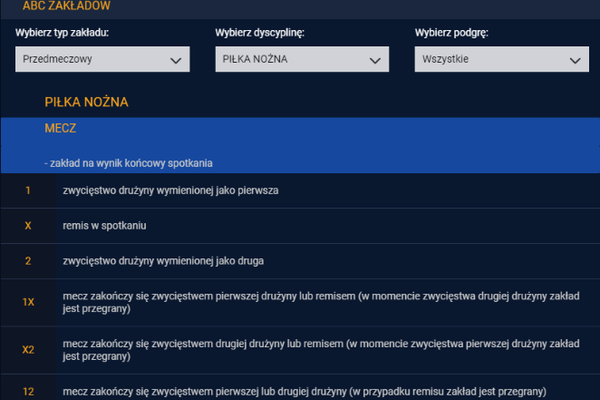Click the 'zakład na wynik końcowy spotkania' description
This screenshot has width=600, height=400.
coord(129,163)
